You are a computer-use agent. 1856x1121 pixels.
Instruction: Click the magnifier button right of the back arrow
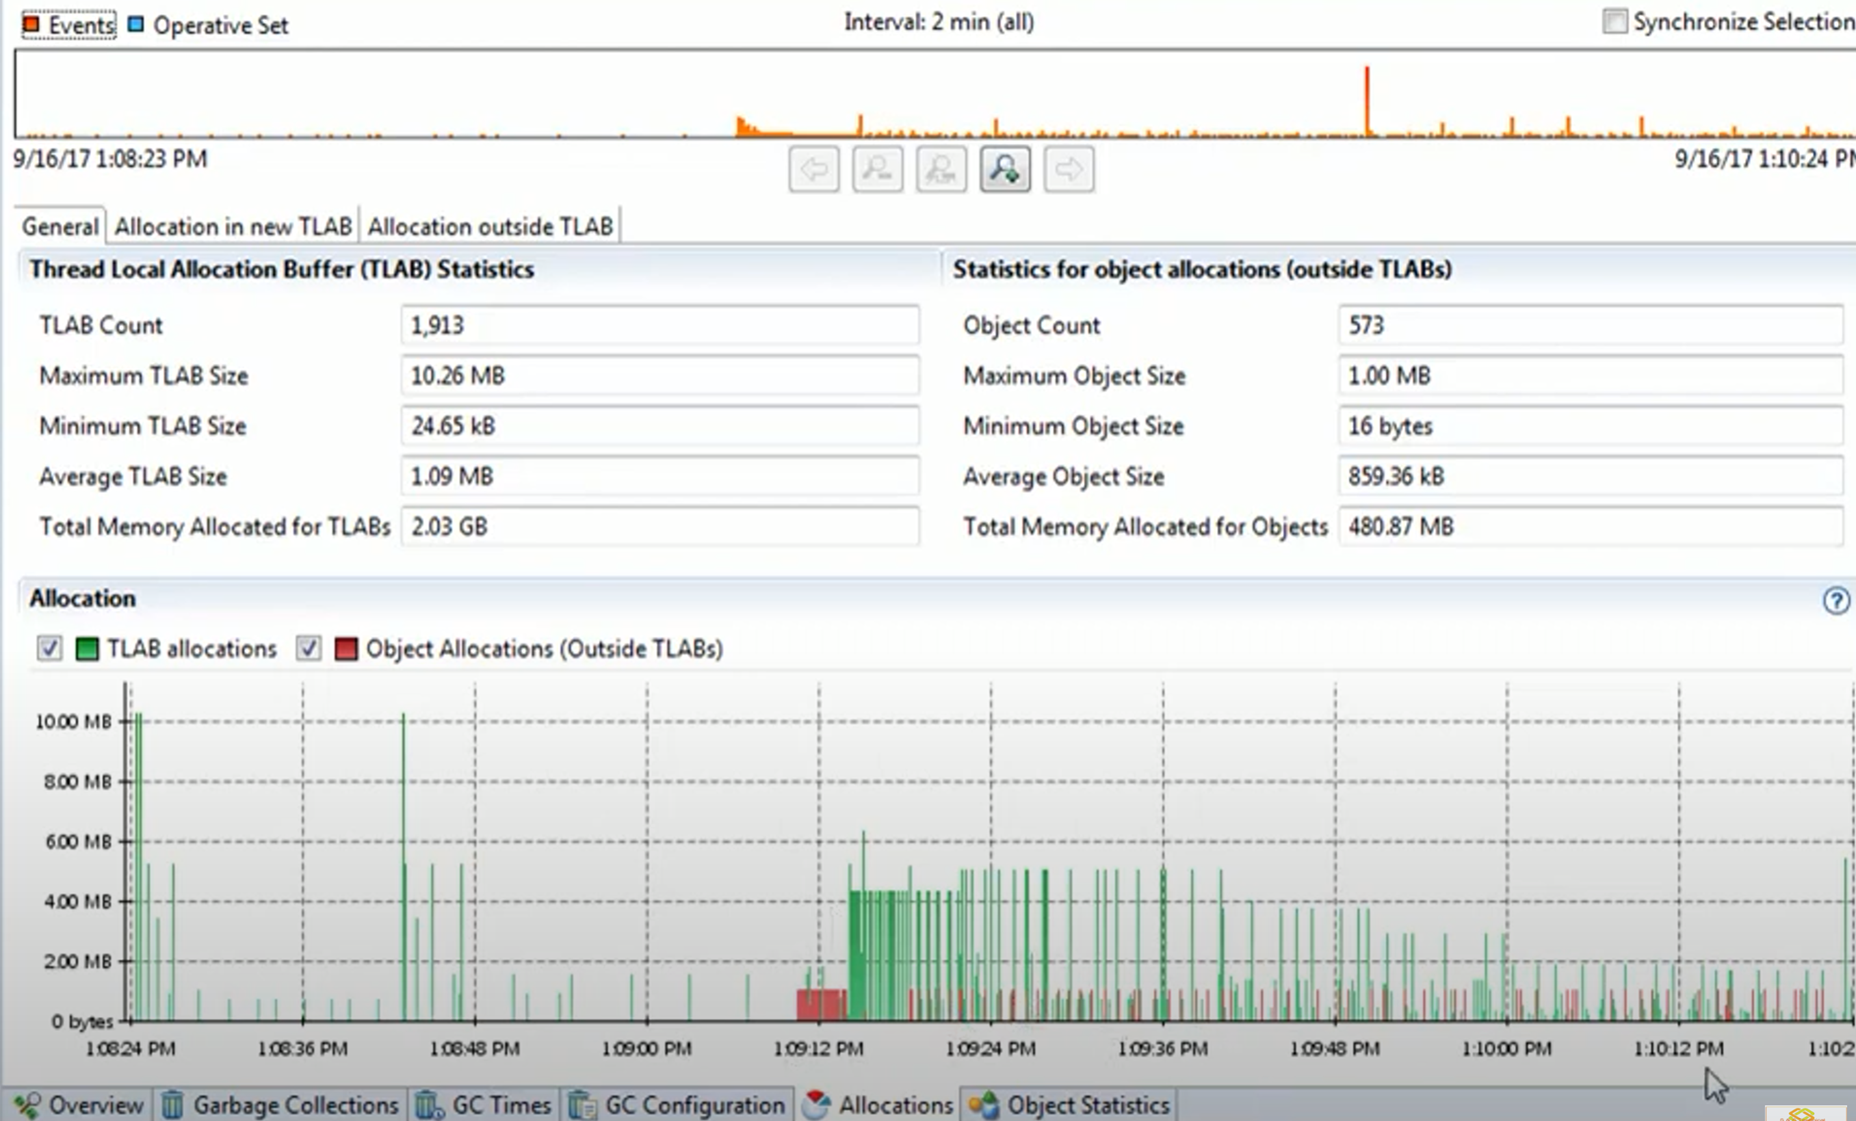click(877, 169)
